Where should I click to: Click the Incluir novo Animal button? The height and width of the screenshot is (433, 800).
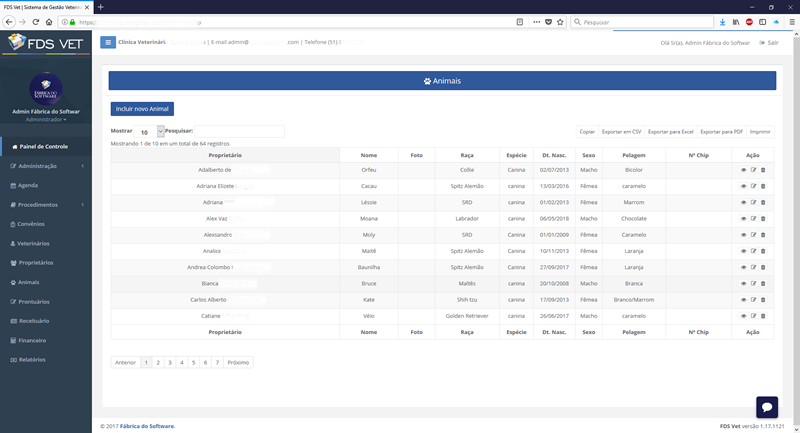pyautogui.click(x=142, y=108)
